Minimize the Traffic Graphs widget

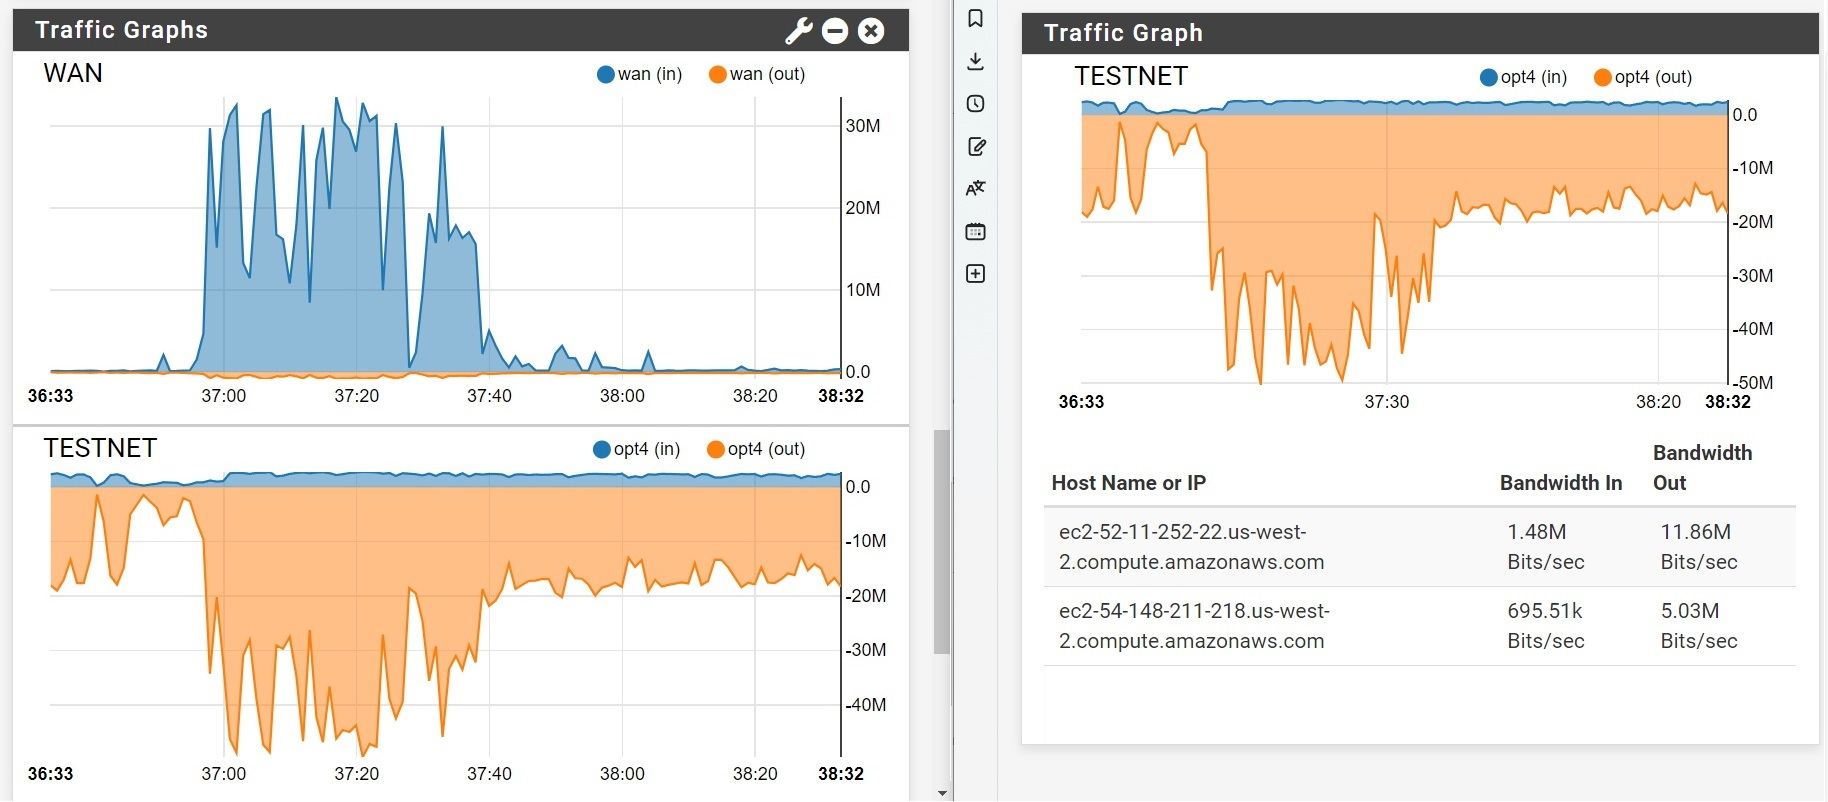[835, 31]
